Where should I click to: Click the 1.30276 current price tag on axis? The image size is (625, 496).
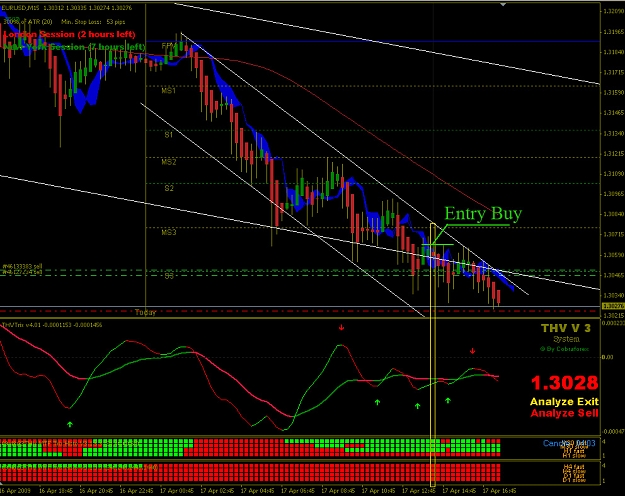click(613, 306)
